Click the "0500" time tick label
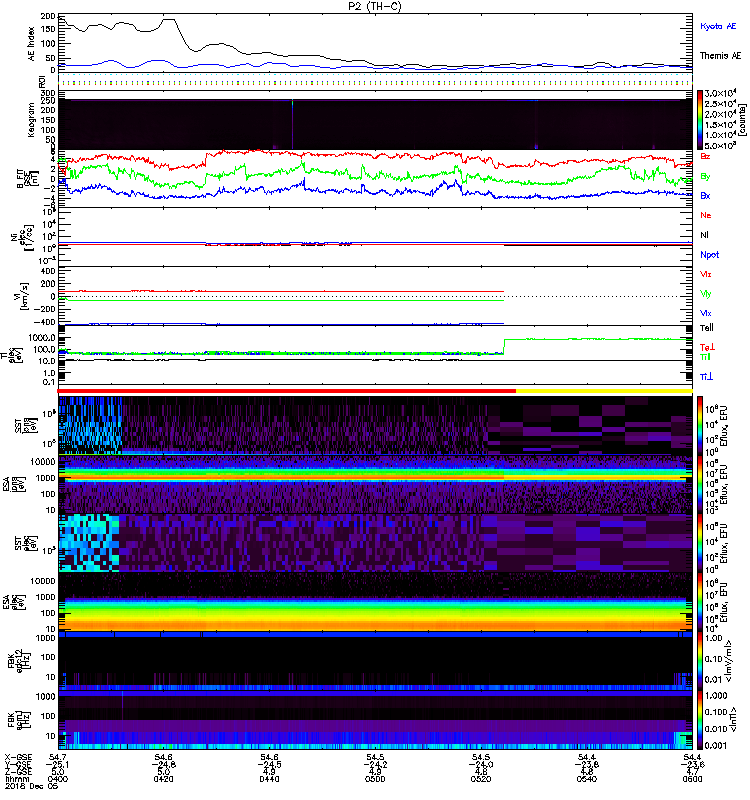This screenshot has width=750, height=800. click(x=375, y=779)
